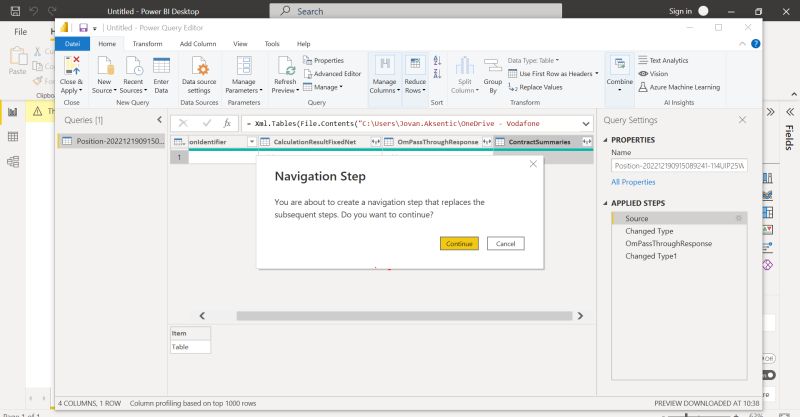
Task: Switch to the Transform tab
Action: click(147, 44)
